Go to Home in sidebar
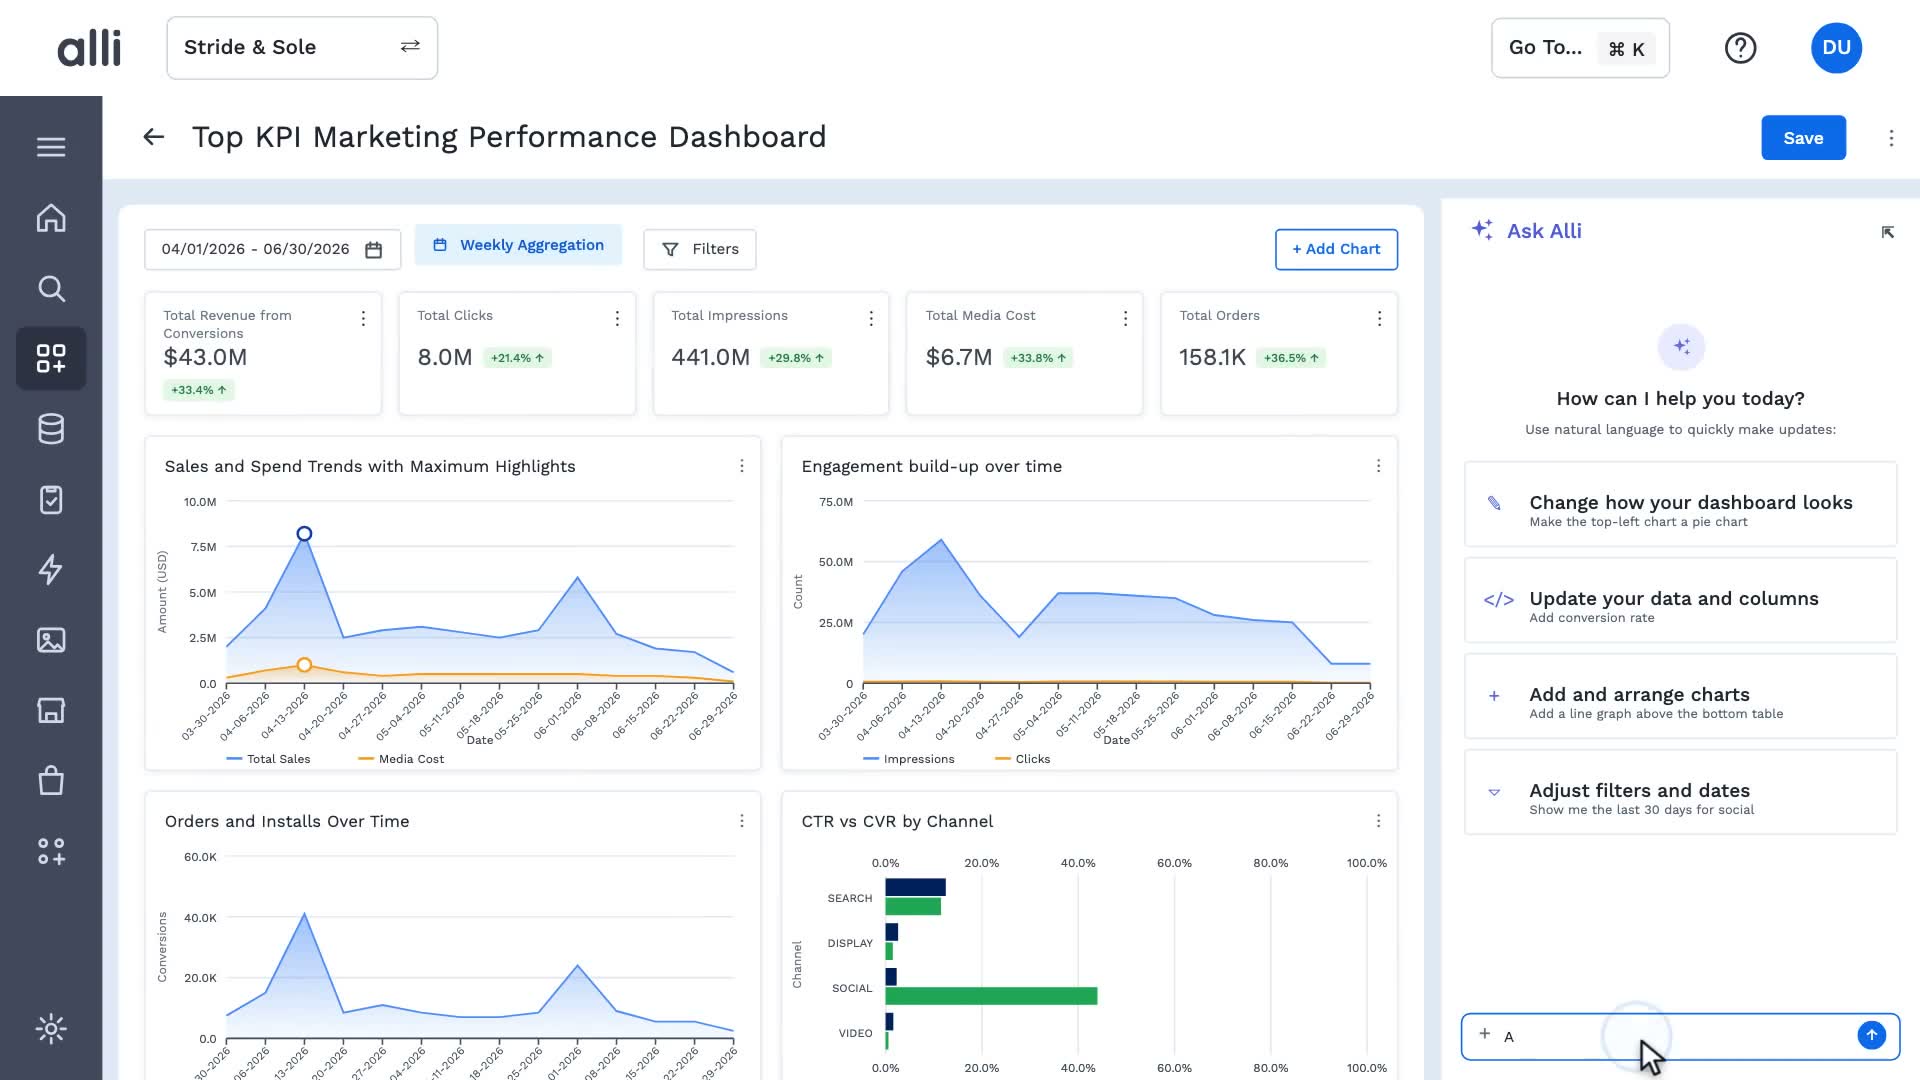The height and width of the screenshot is (1080, 1920). coord(51,218)
